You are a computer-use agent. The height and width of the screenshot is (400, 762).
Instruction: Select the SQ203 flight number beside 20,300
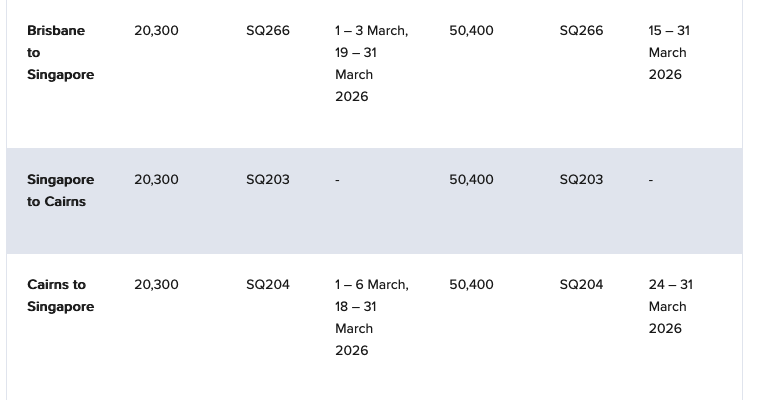268,179
